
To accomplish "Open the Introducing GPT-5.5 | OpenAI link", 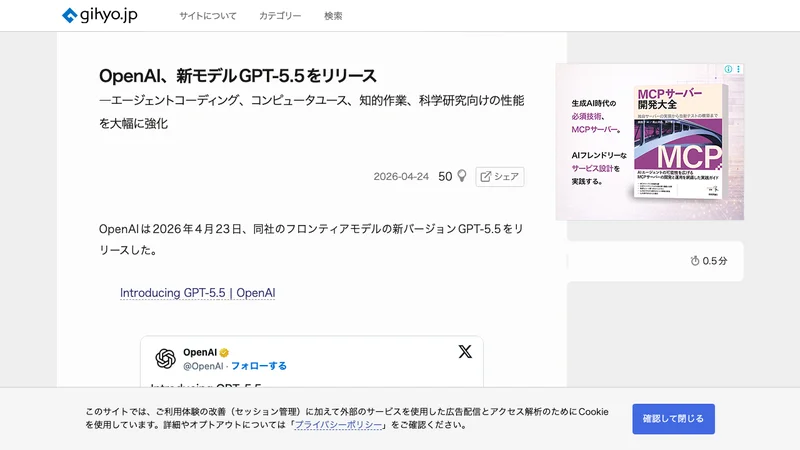I will coord(197,293).
